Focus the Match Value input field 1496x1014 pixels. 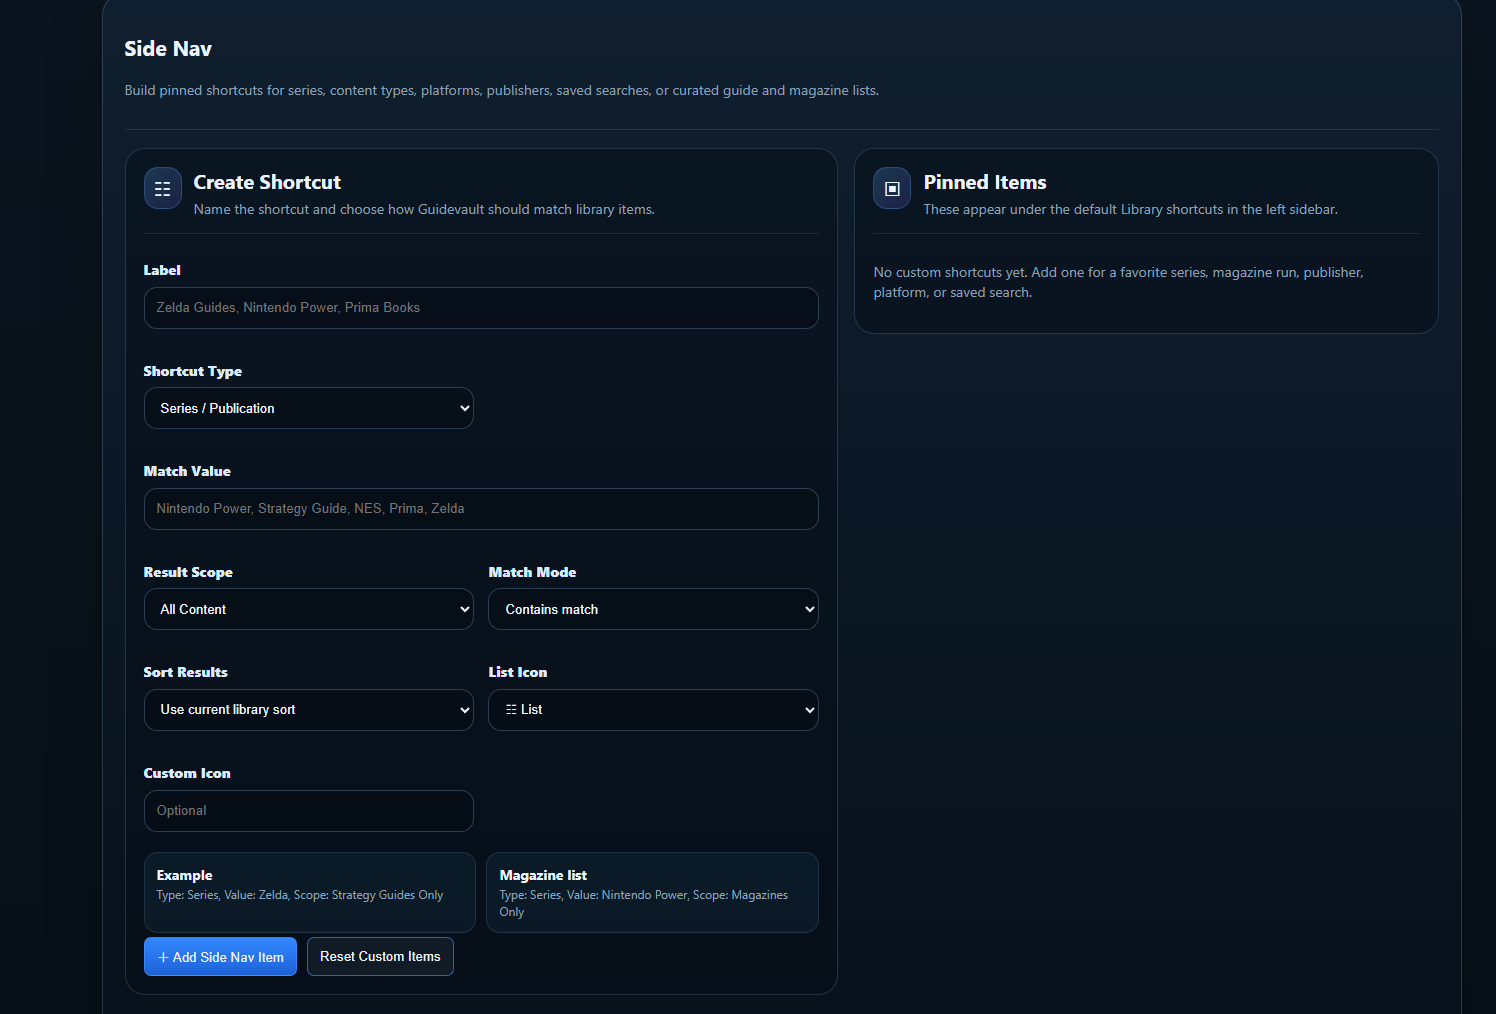pyautogui.click(x=481, y=509)
